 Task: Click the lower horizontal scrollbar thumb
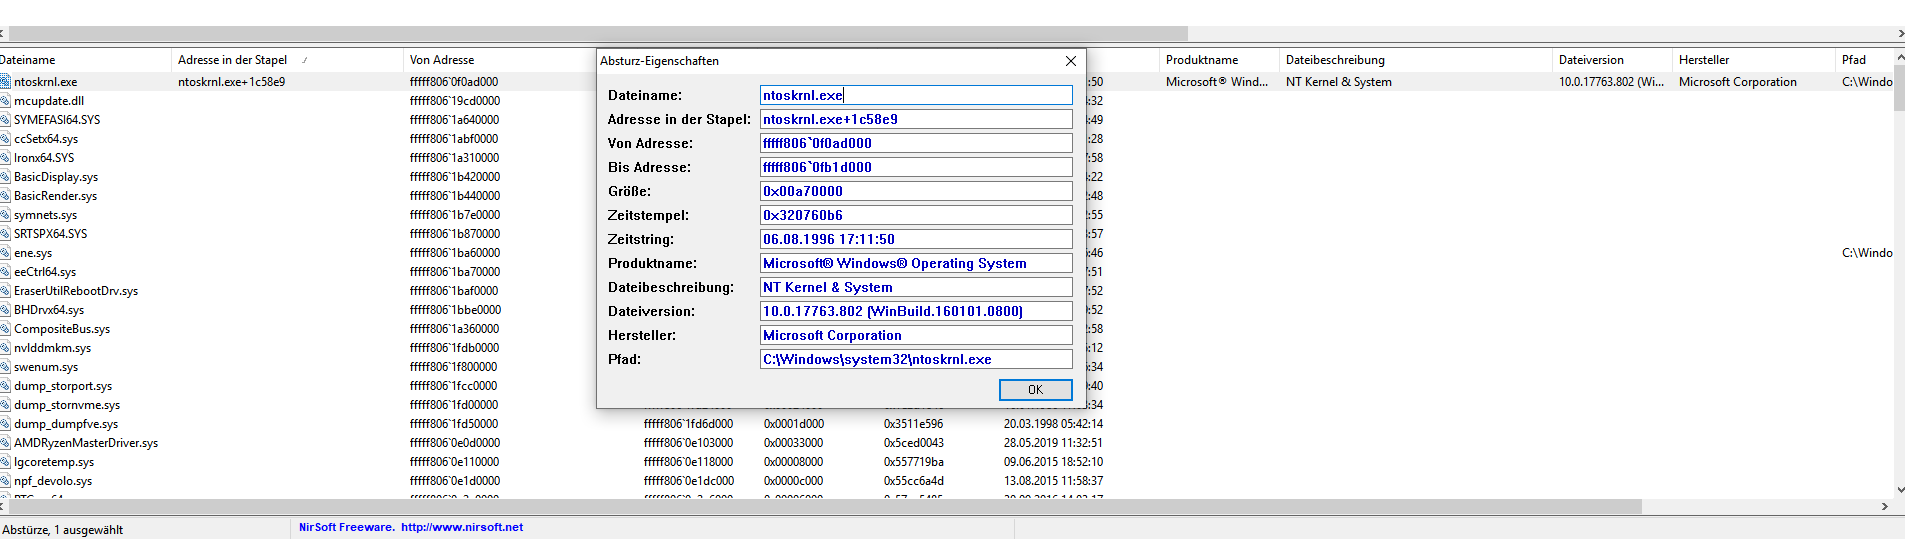pyautogui.click(x=825, y=507)
